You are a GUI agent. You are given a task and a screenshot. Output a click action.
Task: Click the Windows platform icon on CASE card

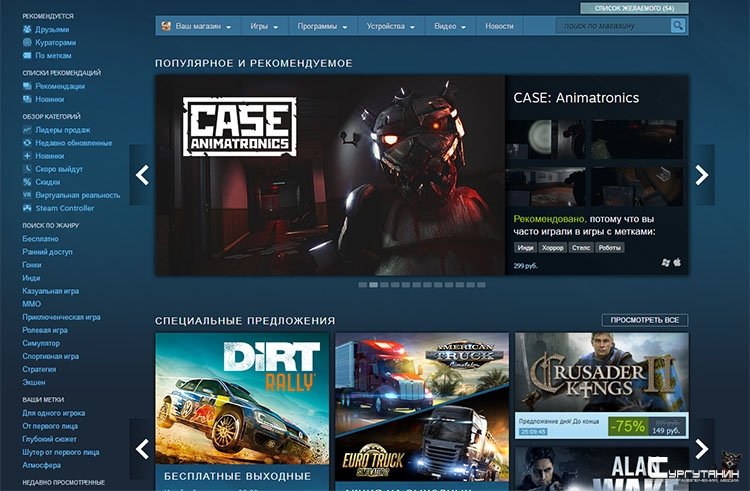pos(665,262)
